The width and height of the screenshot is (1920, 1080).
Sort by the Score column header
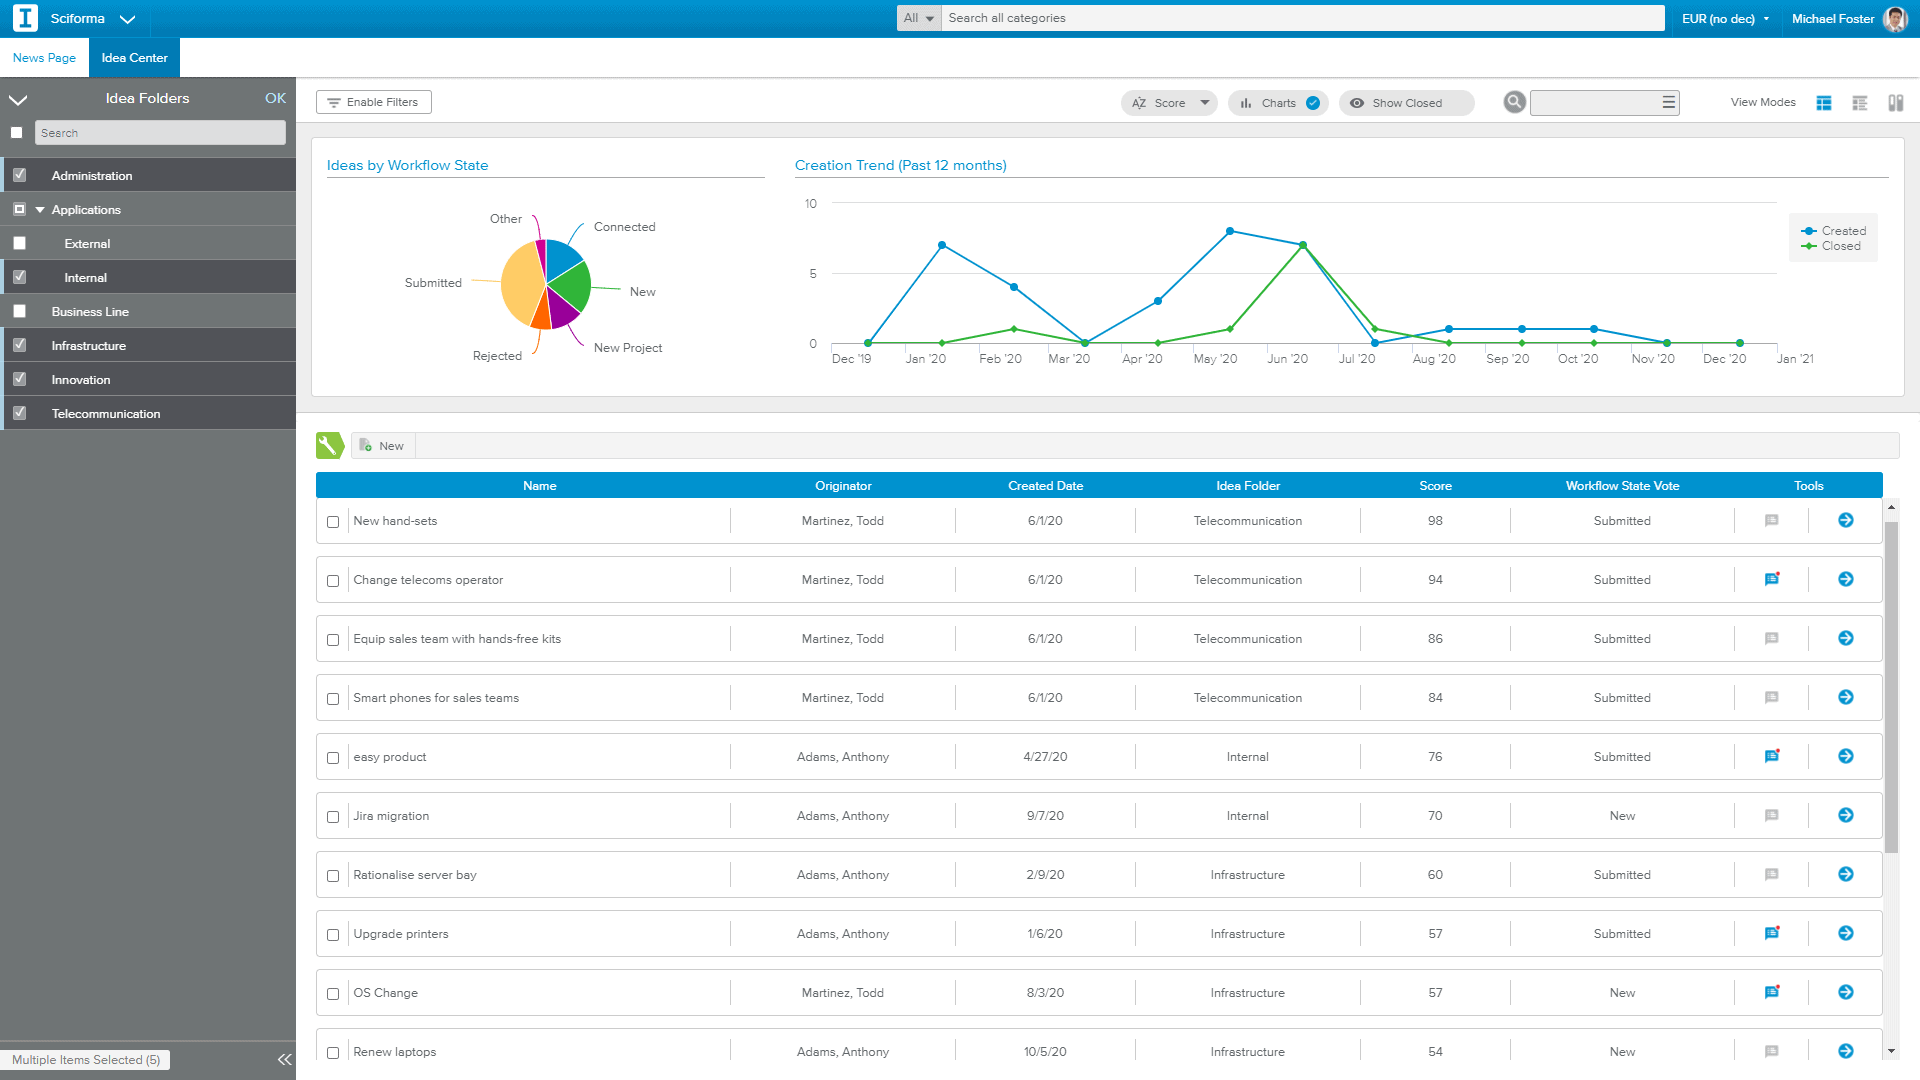[x=1435, y=486]
